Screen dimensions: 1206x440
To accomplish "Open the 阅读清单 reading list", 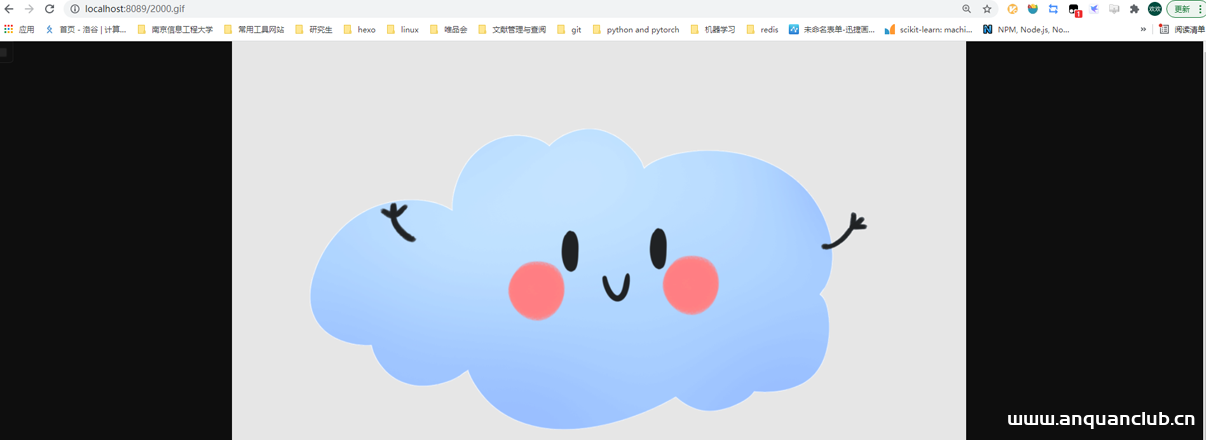I will (x=1181, y=30).
